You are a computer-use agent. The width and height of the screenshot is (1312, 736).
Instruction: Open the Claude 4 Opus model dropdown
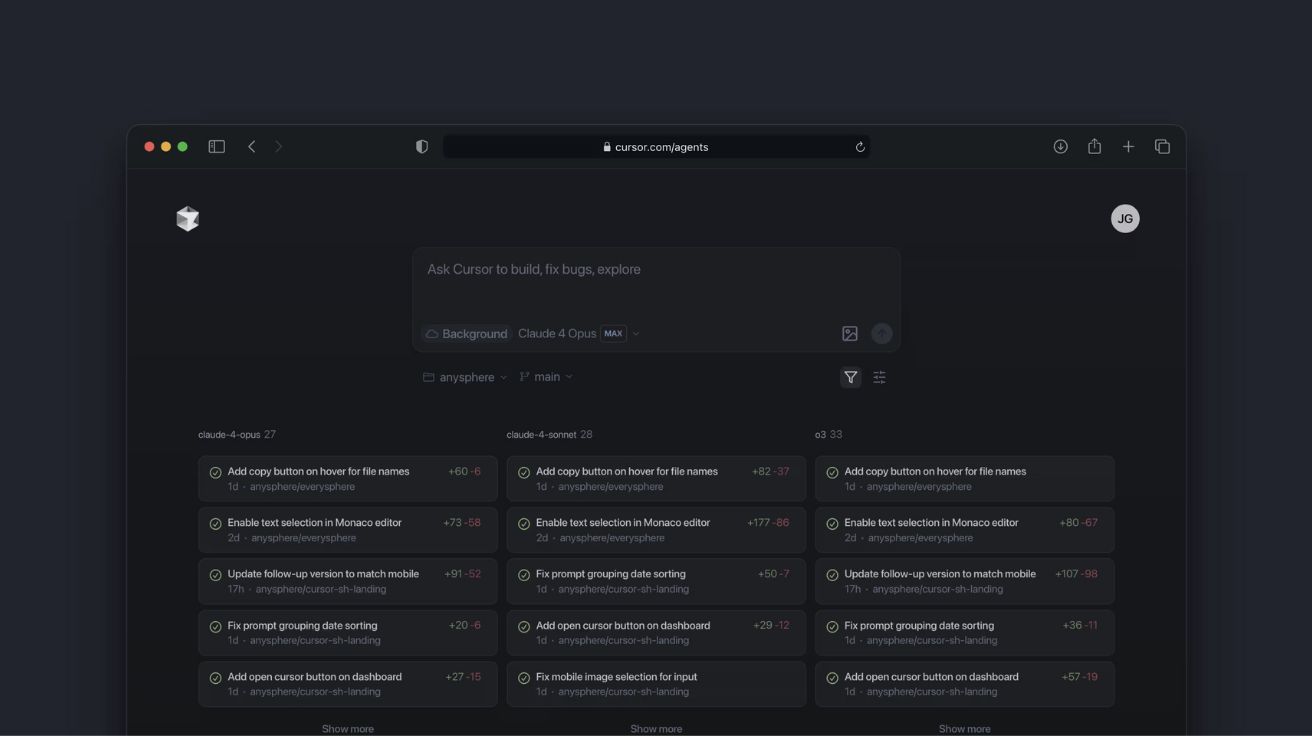point(579,334)
